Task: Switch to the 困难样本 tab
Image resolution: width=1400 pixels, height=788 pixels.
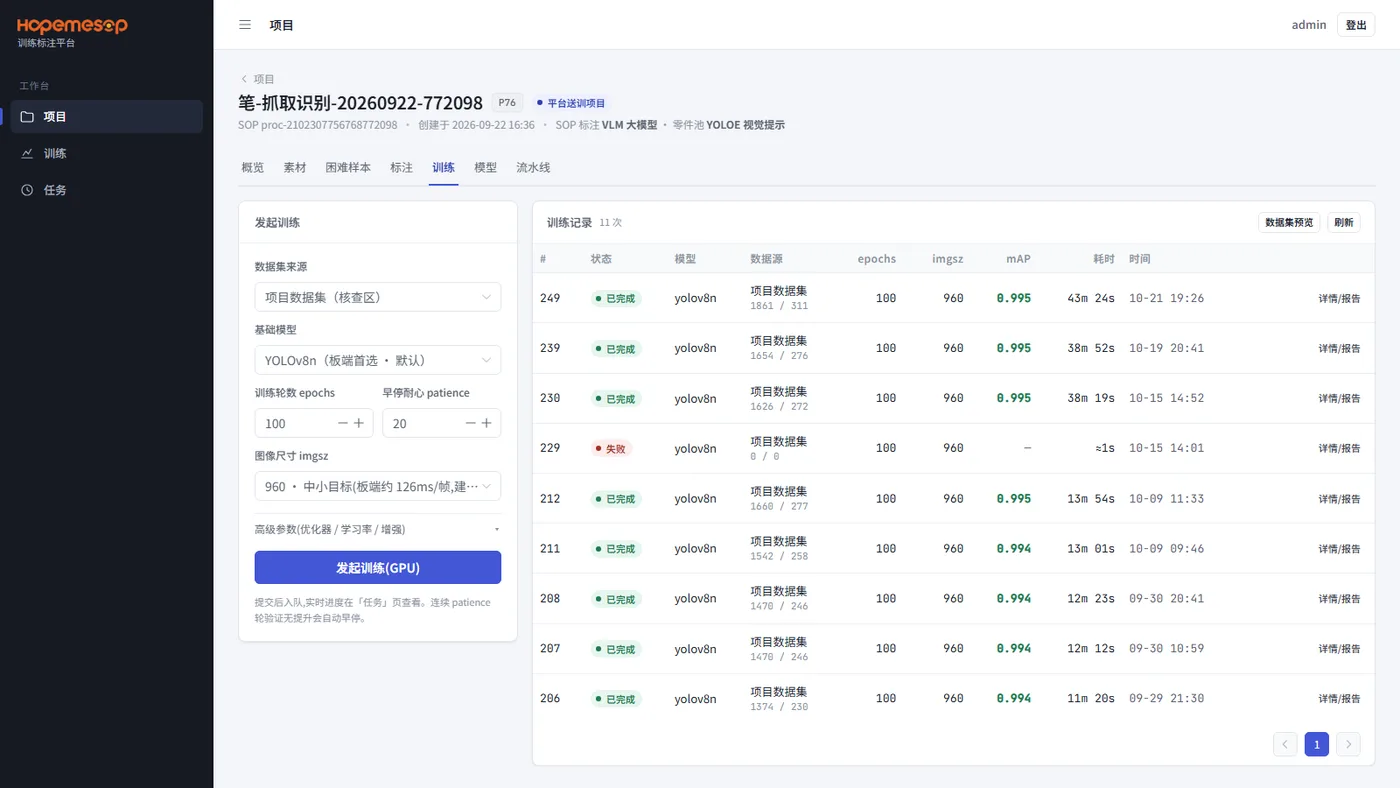Action: point(348,167)
